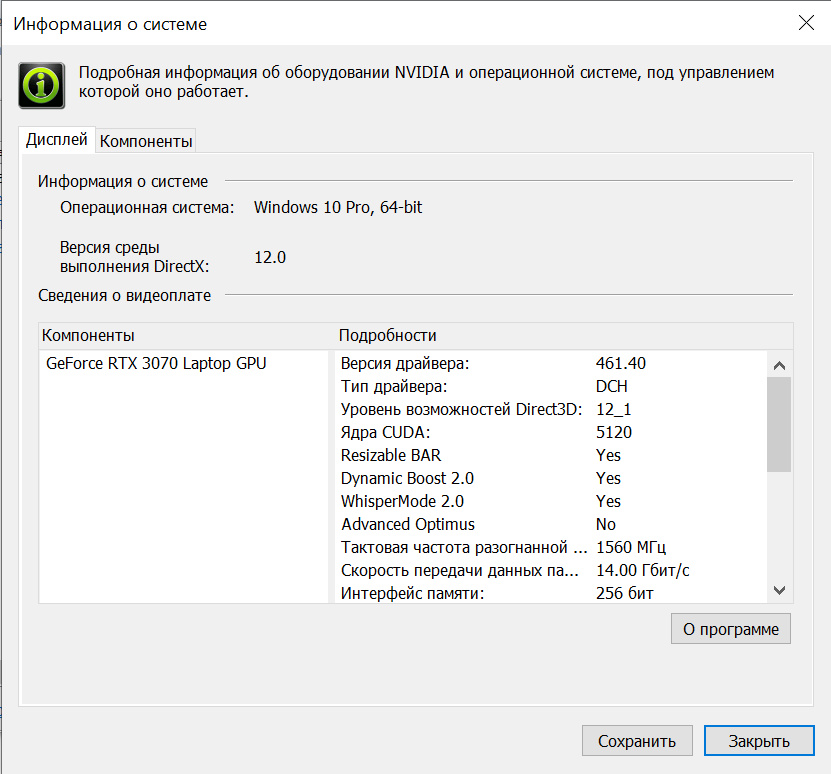Click the CUDA cores value 5120
This screenshot has height=774, width=831.
614,433
